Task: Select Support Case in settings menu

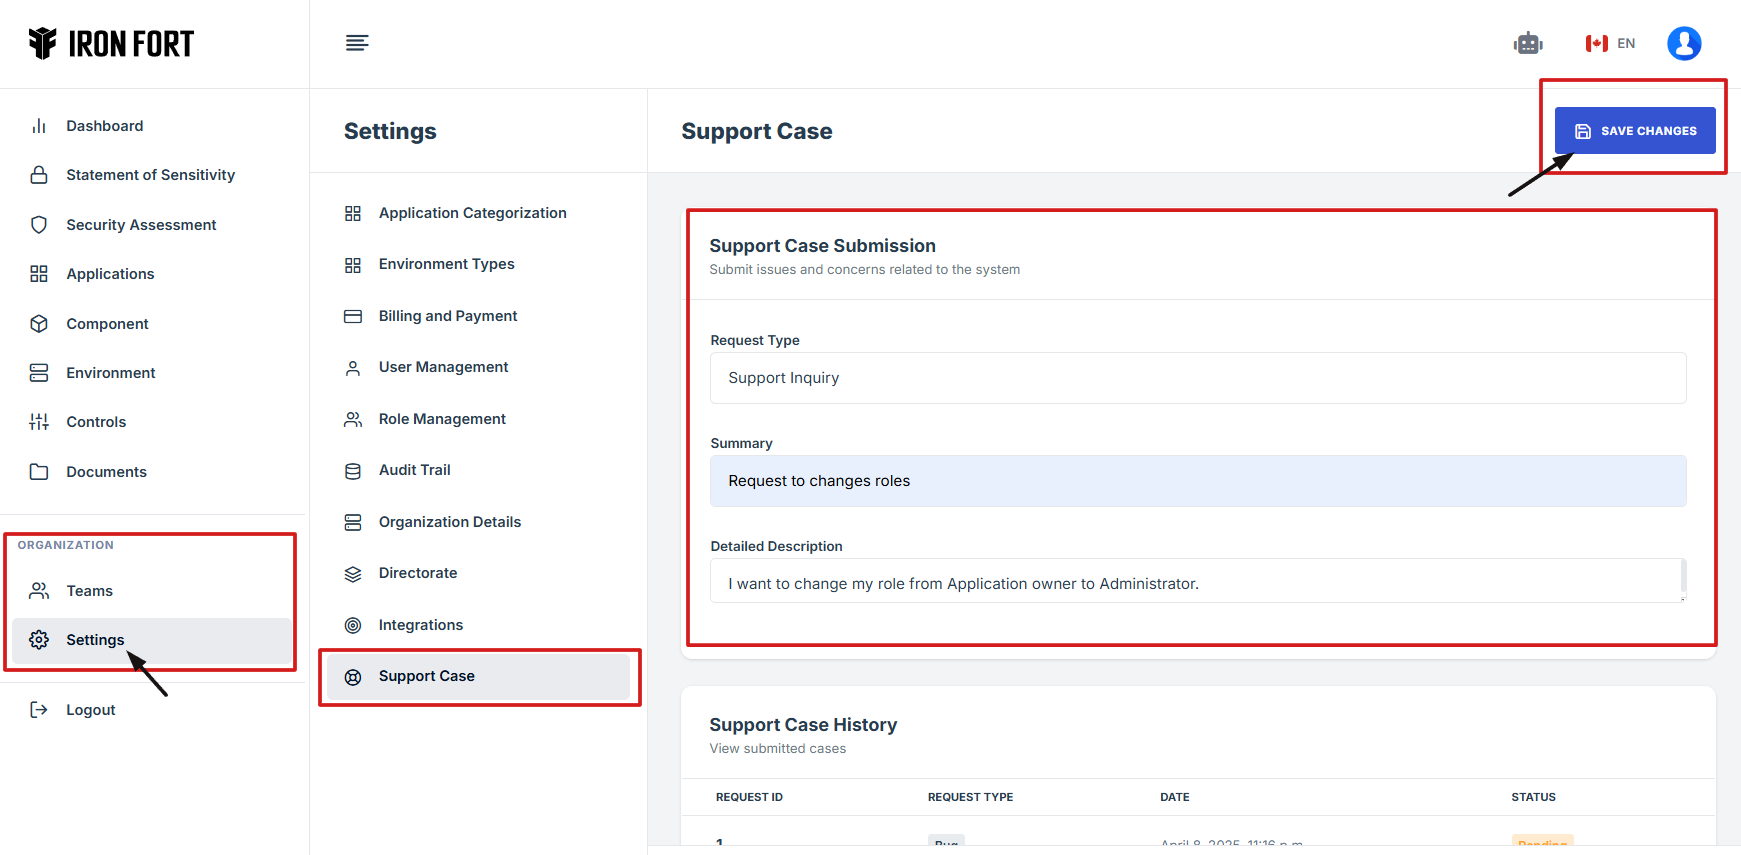Action: click(x=427, y=677)
